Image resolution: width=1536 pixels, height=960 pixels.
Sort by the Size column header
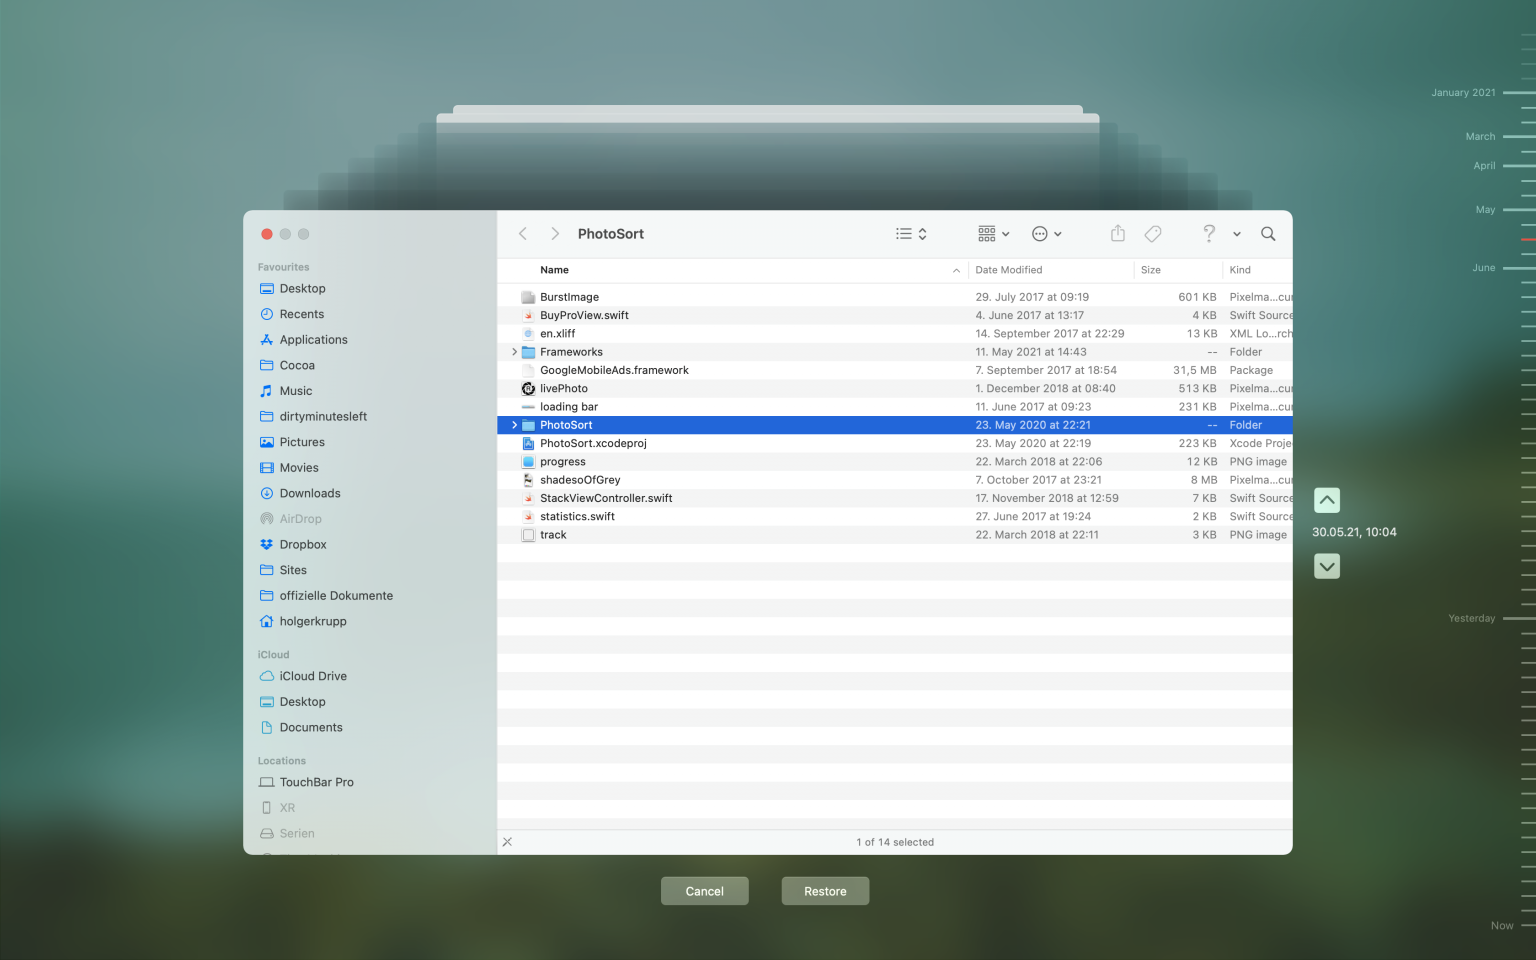1151,270
